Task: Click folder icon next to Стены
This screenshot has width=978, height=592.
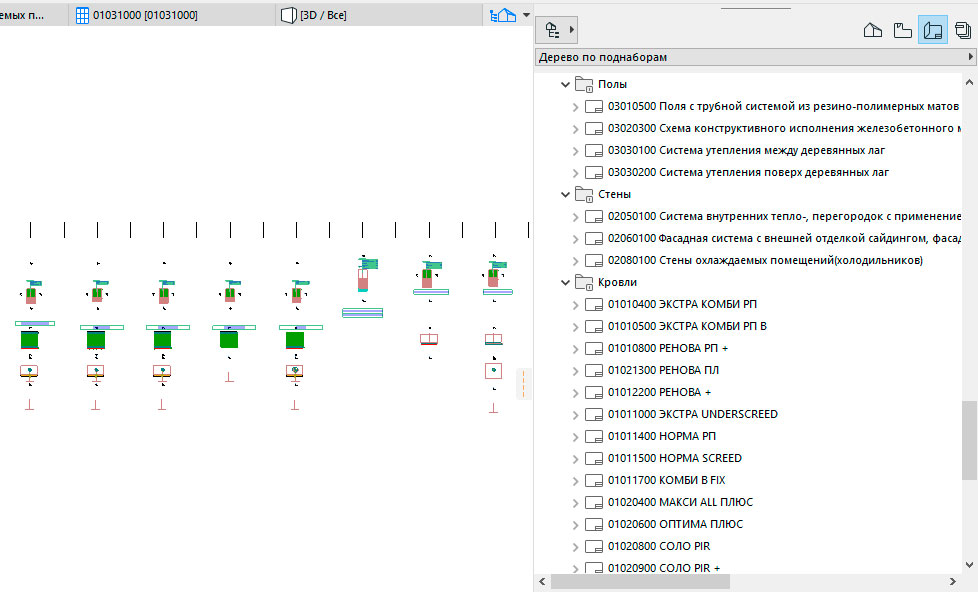Action: click(x=584, y=195)
